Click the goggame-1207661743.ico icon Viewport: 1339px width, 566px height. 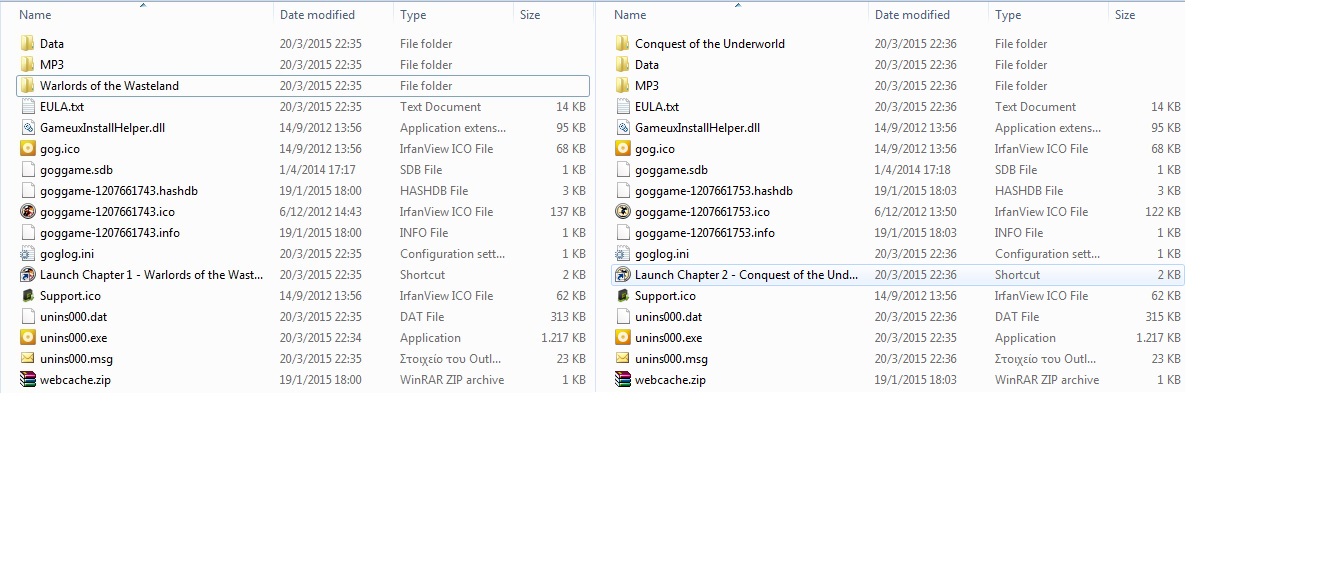tap(27, 212)
